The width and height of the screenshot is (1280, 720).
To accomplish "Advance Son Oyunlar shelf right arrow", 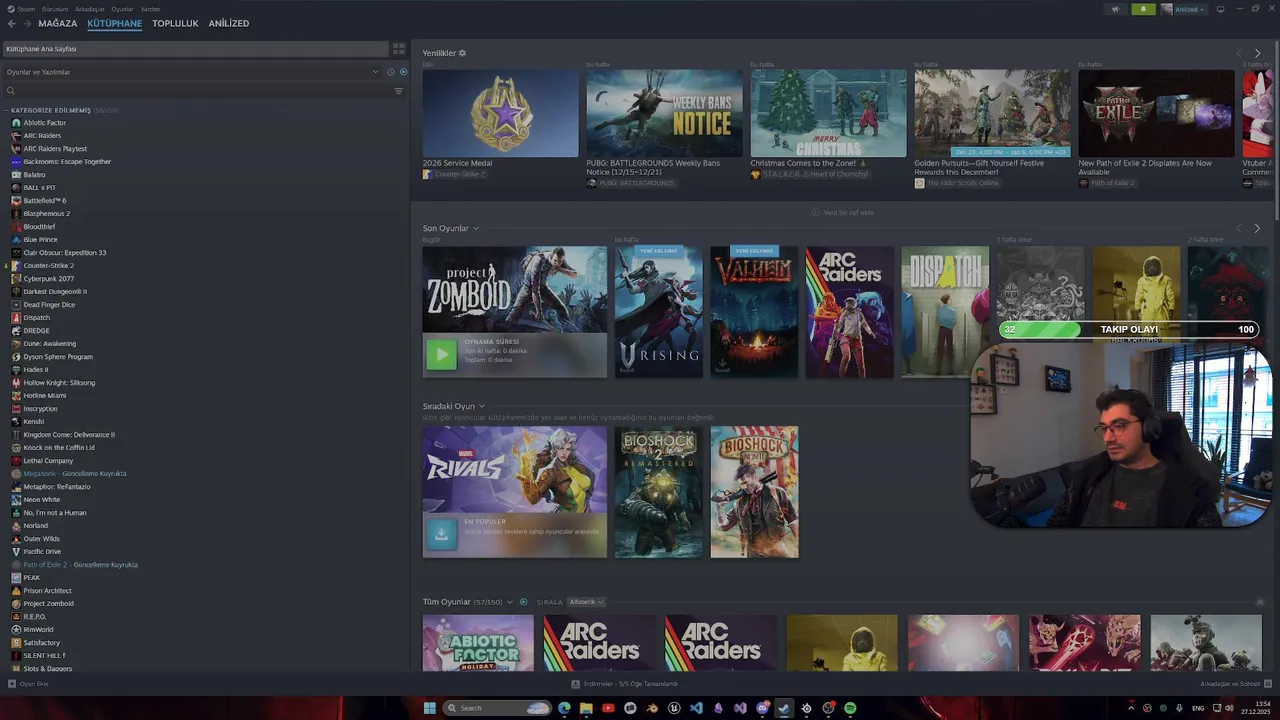I will 1257,228.
